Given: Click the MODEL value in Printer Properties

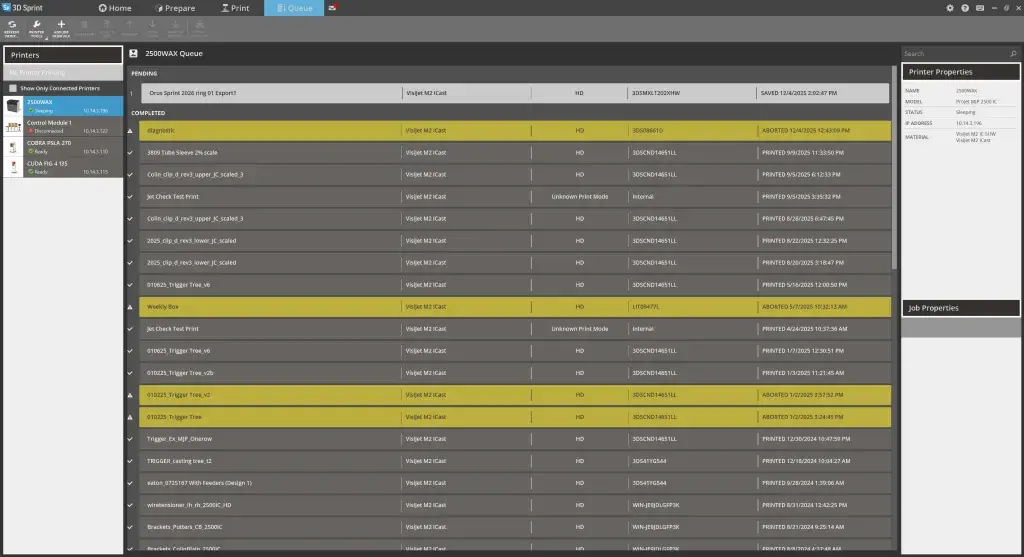Looking at the screenshot, I should (x=976, y=101).
